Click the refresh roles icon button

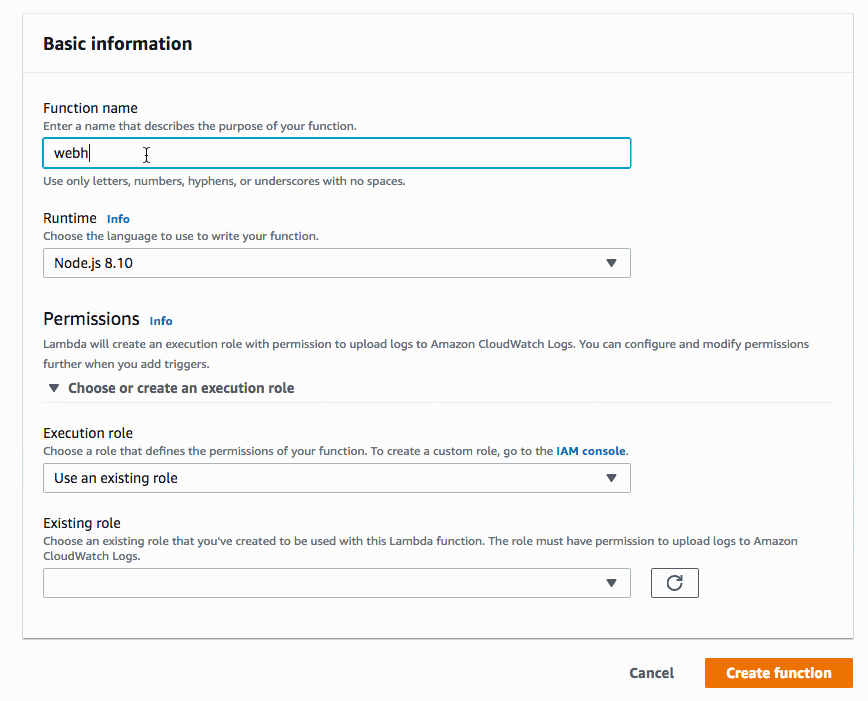pos(674,583)
